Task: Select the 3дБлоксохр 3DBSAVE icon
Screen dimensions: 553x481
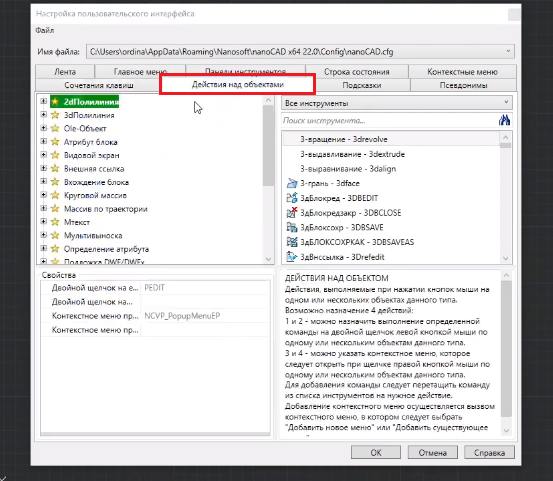Action: click(292, 227)
